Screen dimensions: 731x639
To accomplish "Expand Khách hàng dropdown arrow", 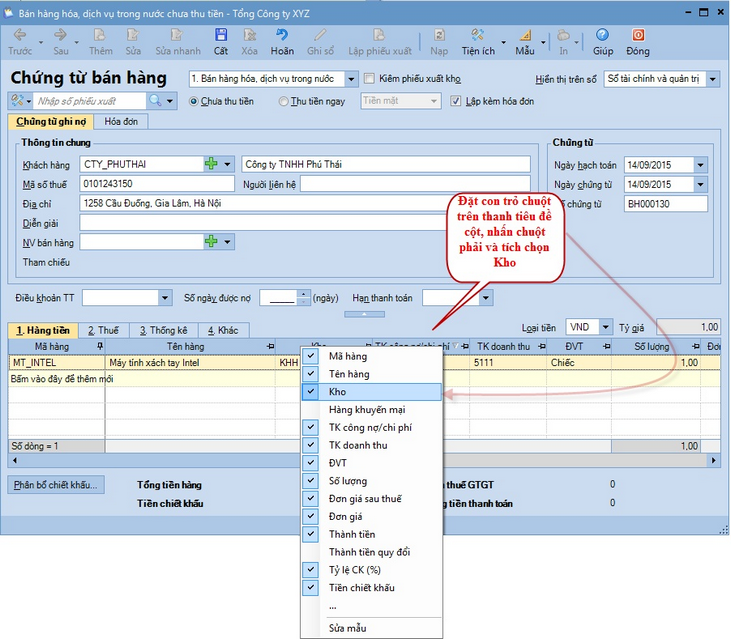I will coord(227,164).
